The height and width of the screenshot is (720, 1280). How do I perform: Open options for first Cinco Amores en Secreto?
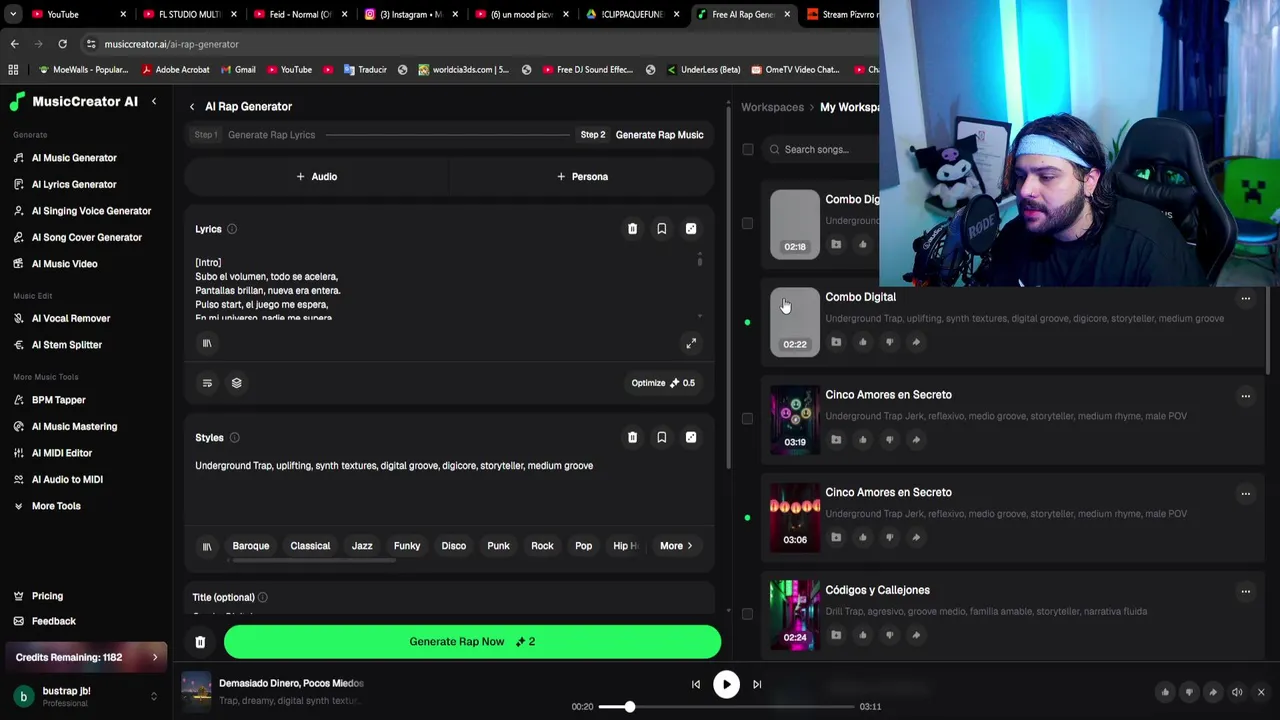[x=1245, y=396]
